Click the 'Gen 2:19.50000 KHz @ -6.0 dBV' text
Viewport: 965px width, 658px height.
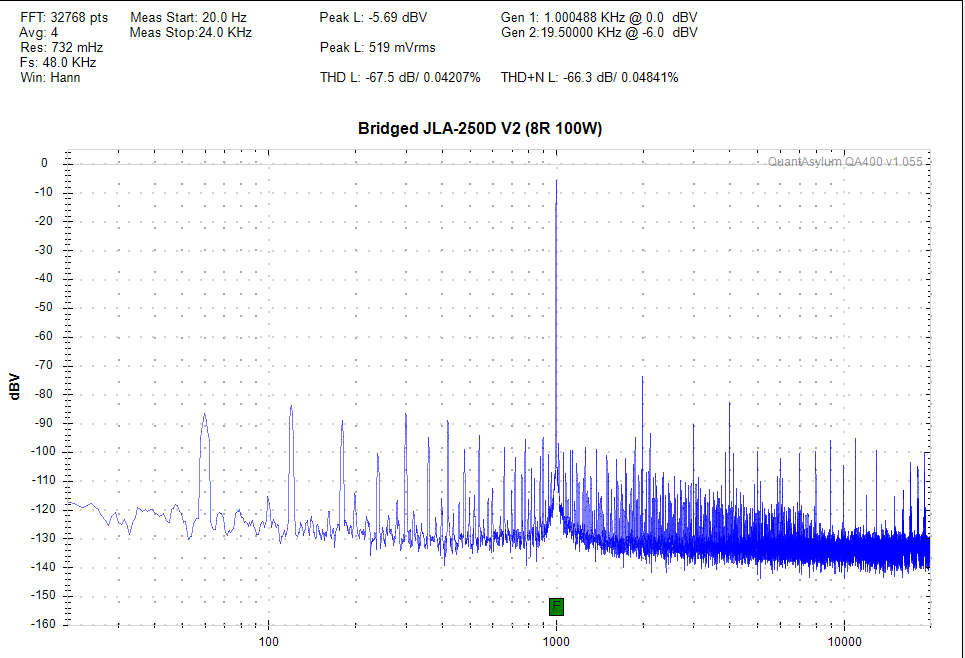(x=599, y=32)
